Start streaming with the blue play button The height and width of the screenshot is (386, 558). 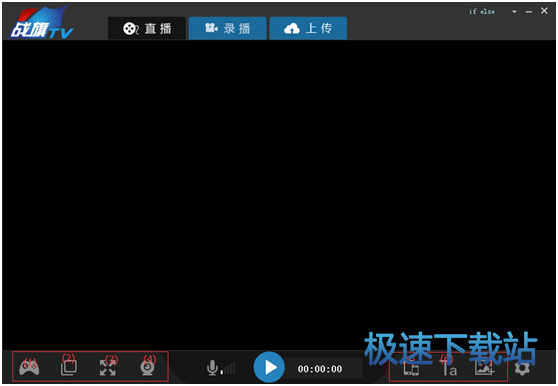pyautogui.click(x=269, y=367)
